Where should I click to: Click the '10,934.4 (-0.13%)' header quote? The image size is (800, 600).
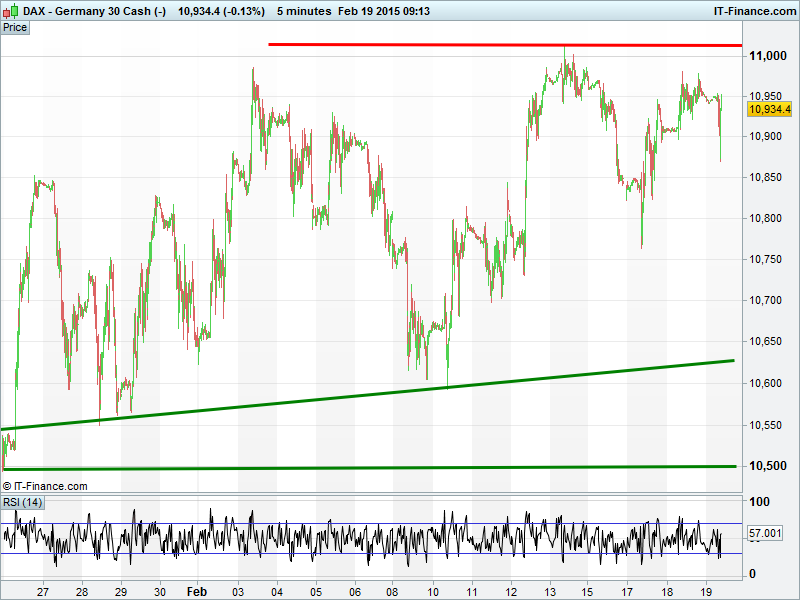(221, 11)
